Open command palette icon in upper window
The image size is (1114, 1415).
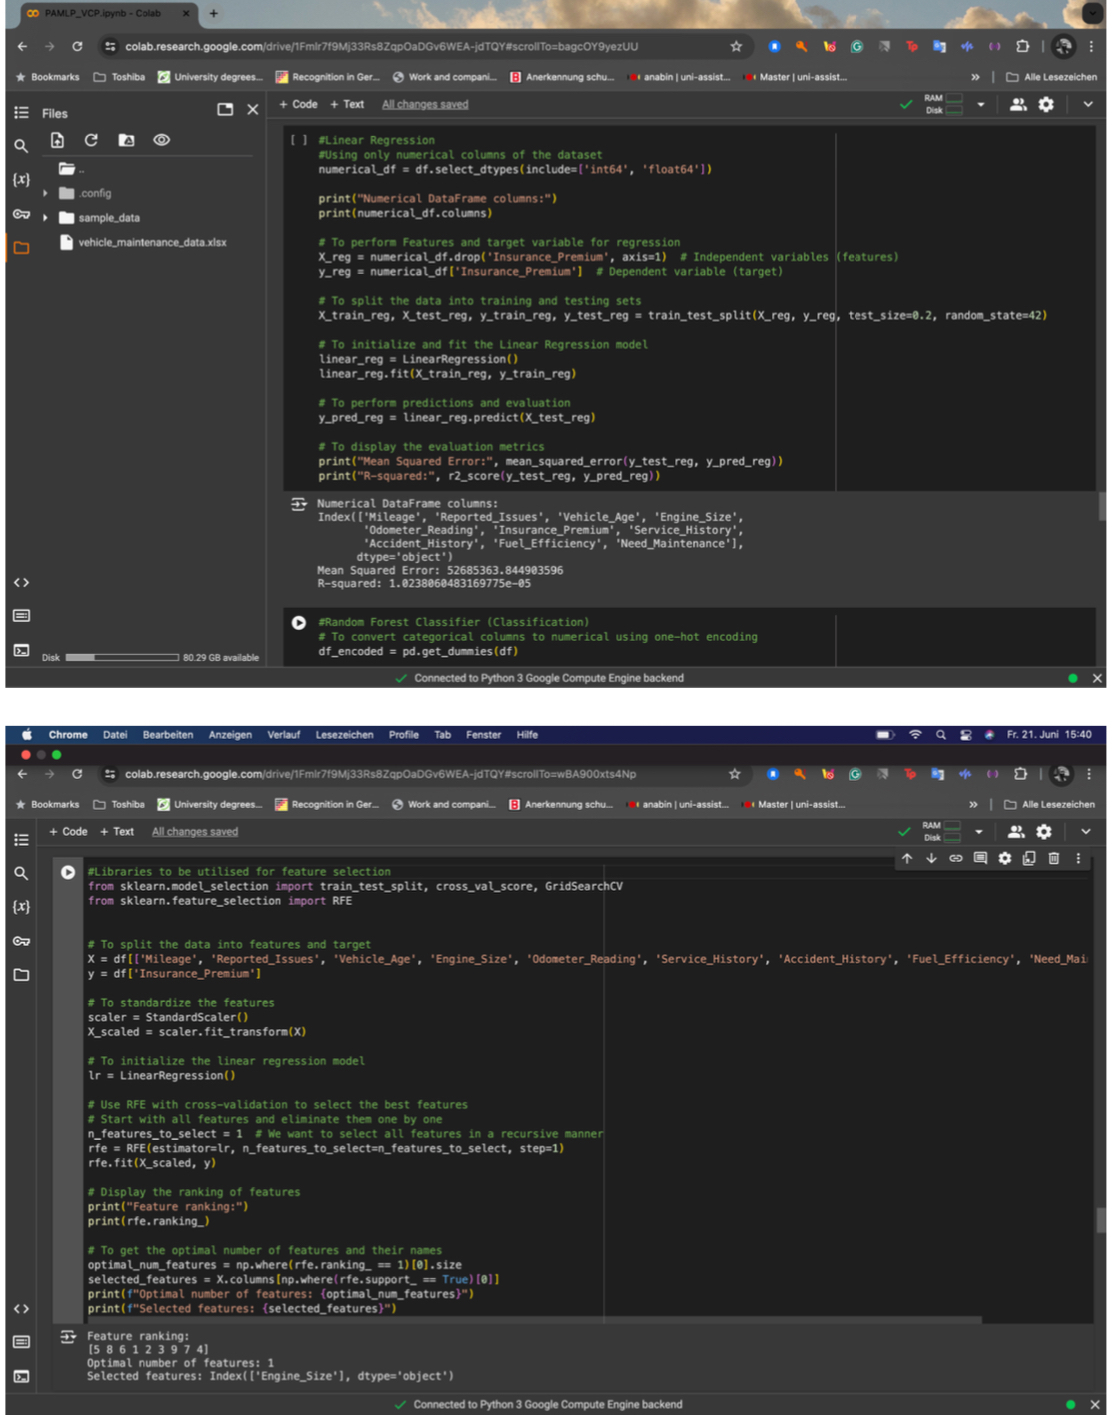[21, 616]
